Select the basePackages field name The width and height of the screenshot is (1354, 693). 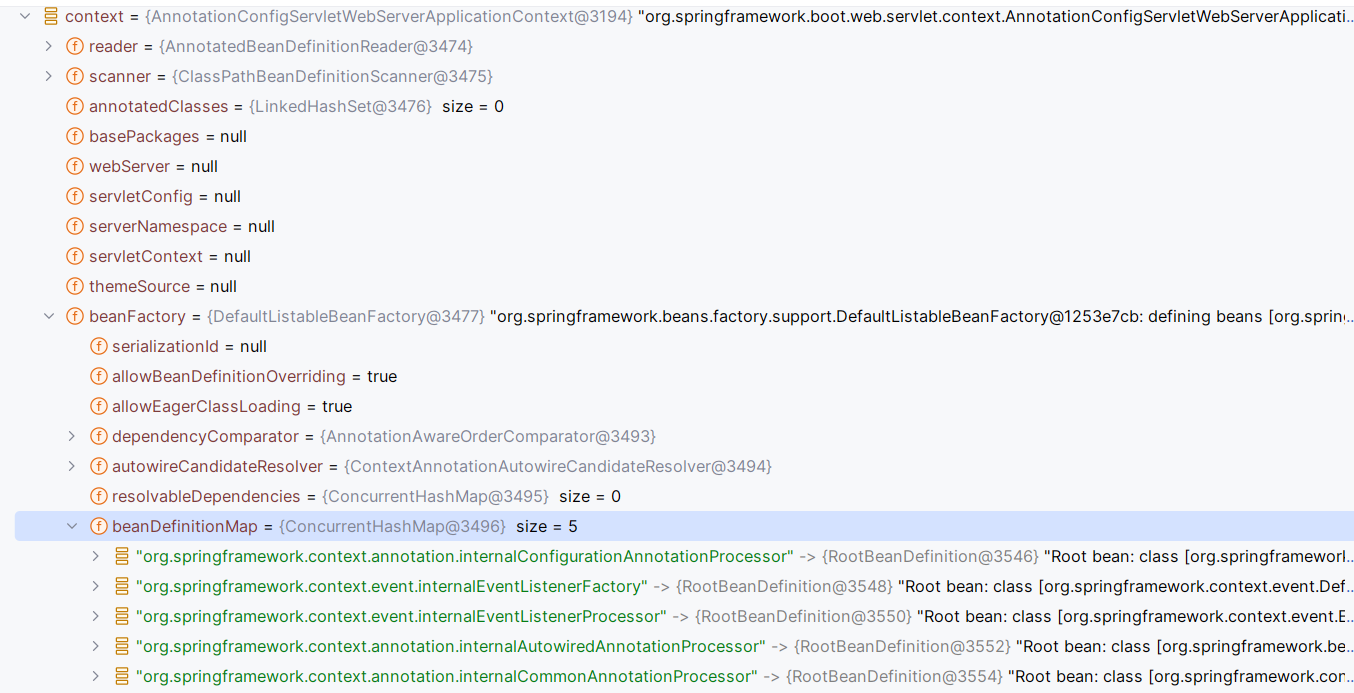pyautogui.click(x=145, y=136)
